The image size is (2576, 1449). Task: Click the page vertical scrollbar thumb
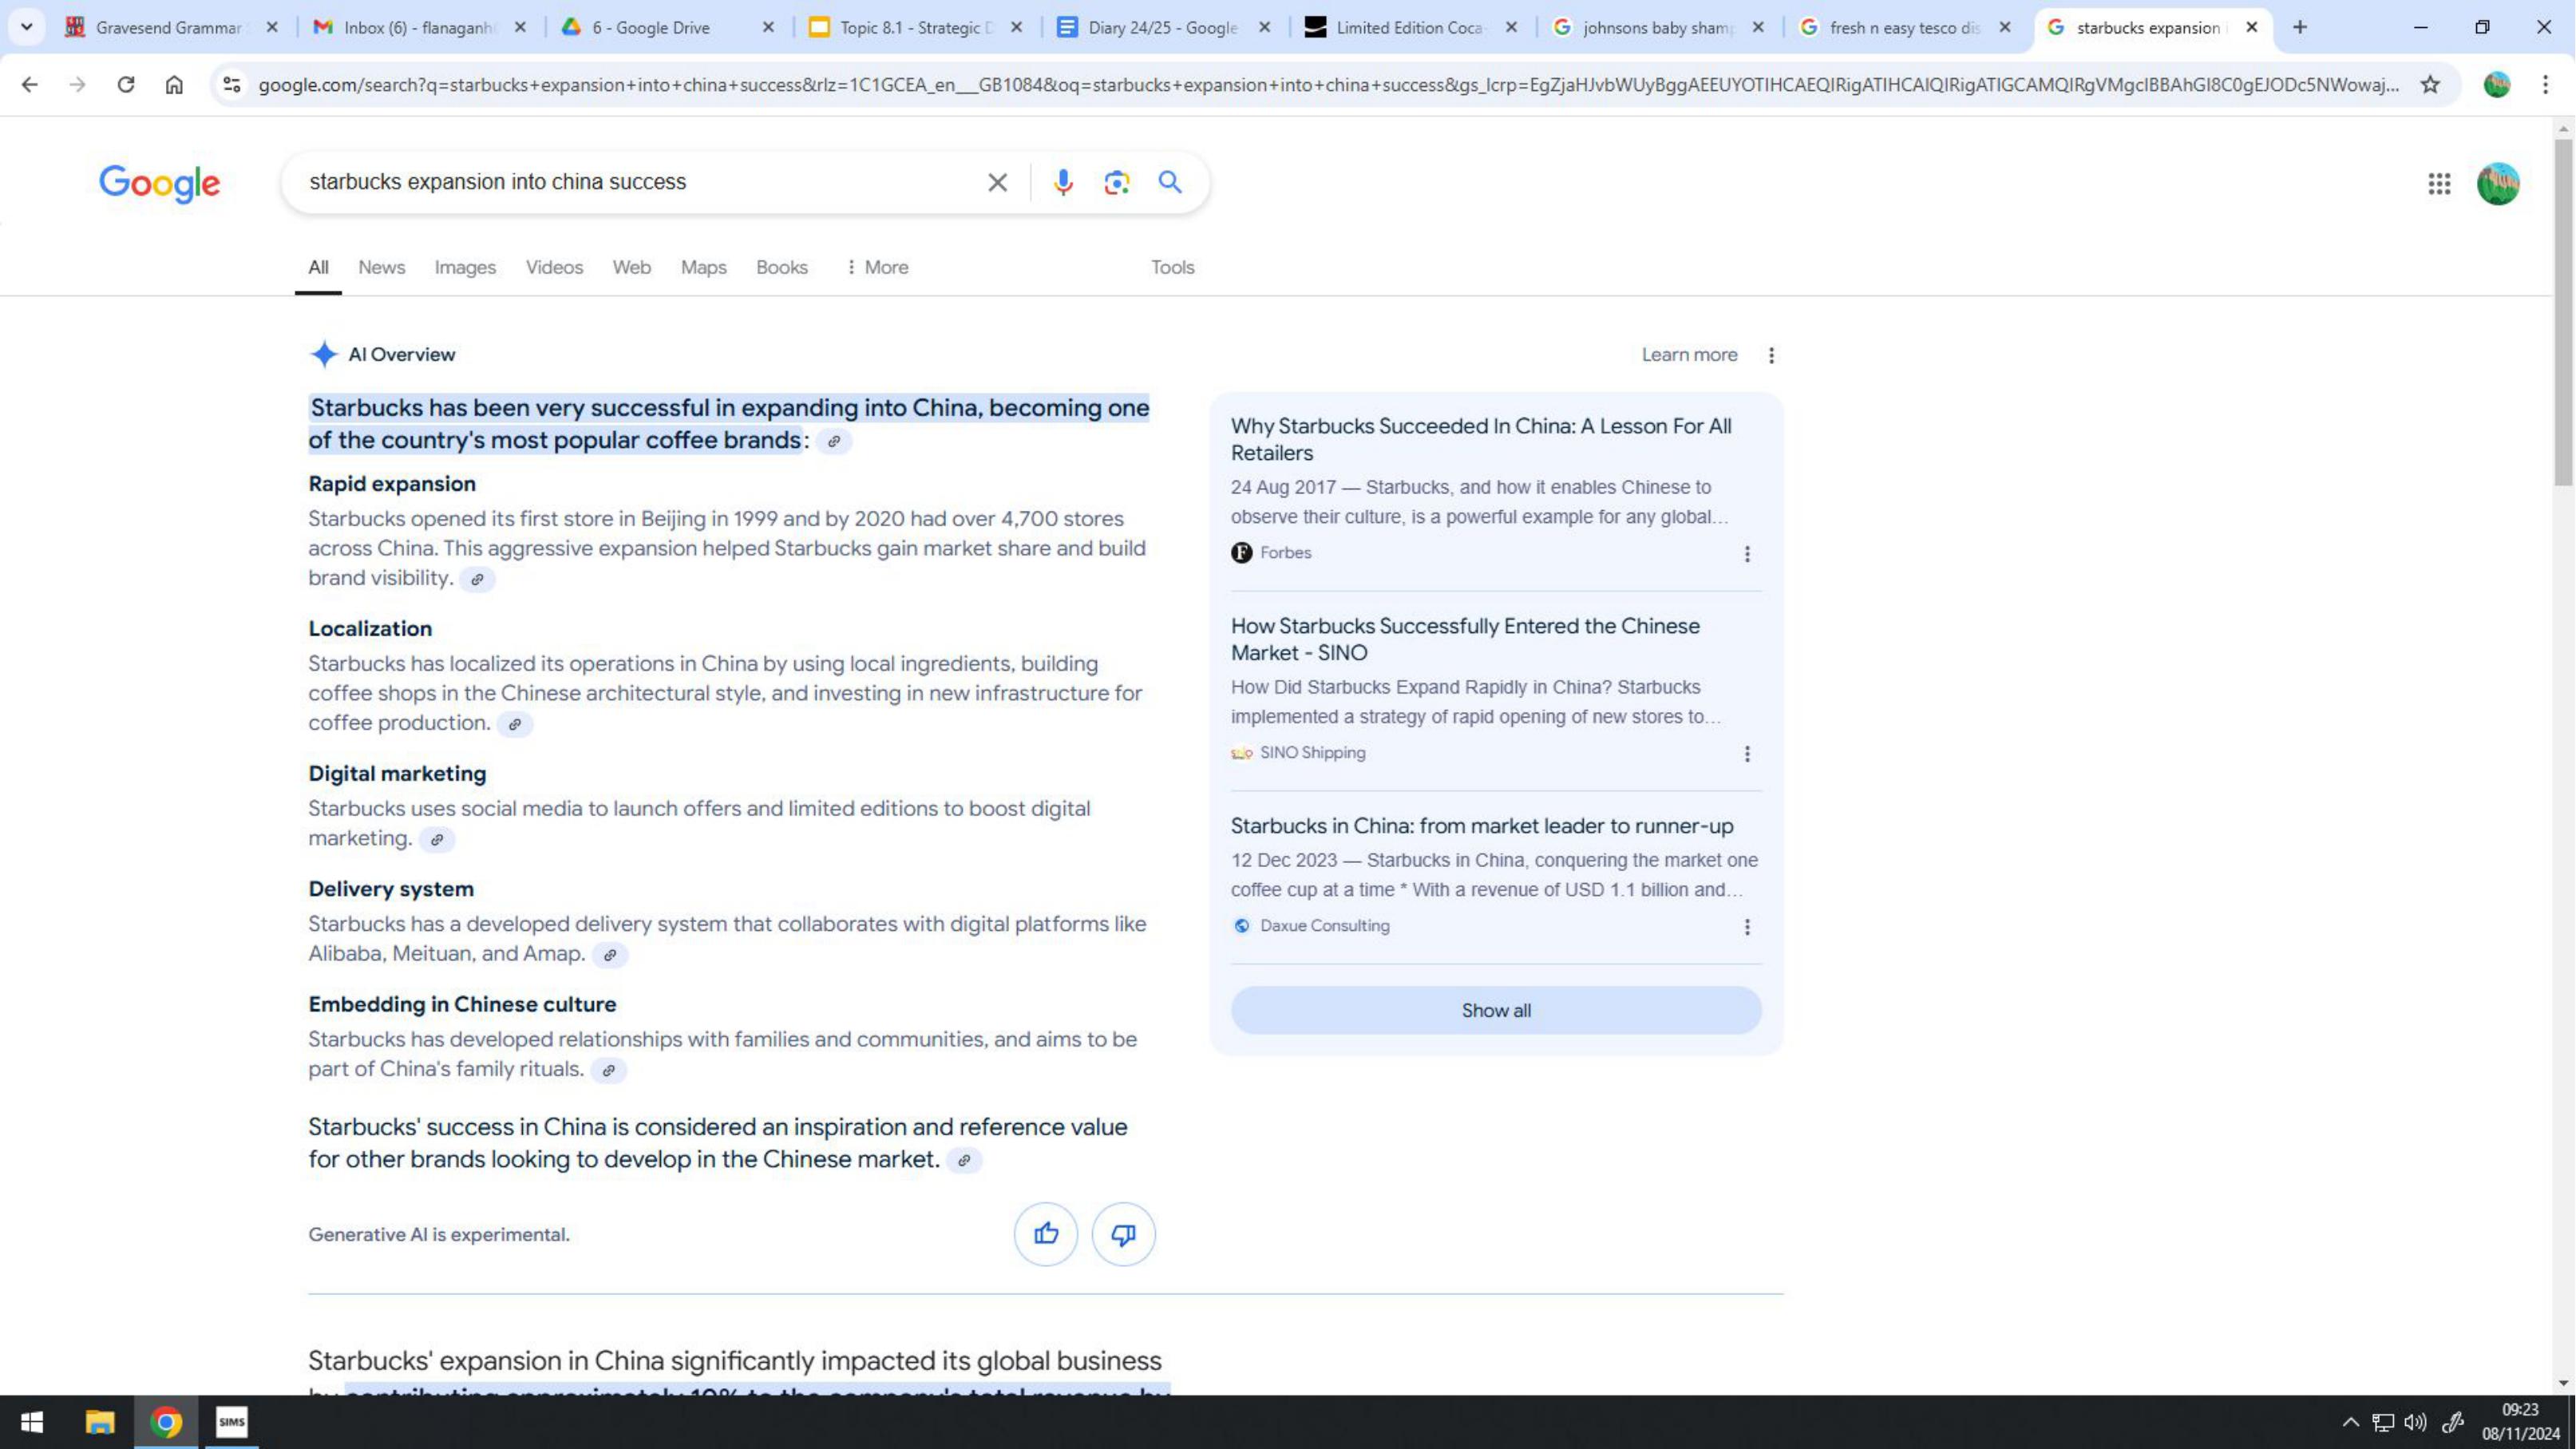[2563, 312]
